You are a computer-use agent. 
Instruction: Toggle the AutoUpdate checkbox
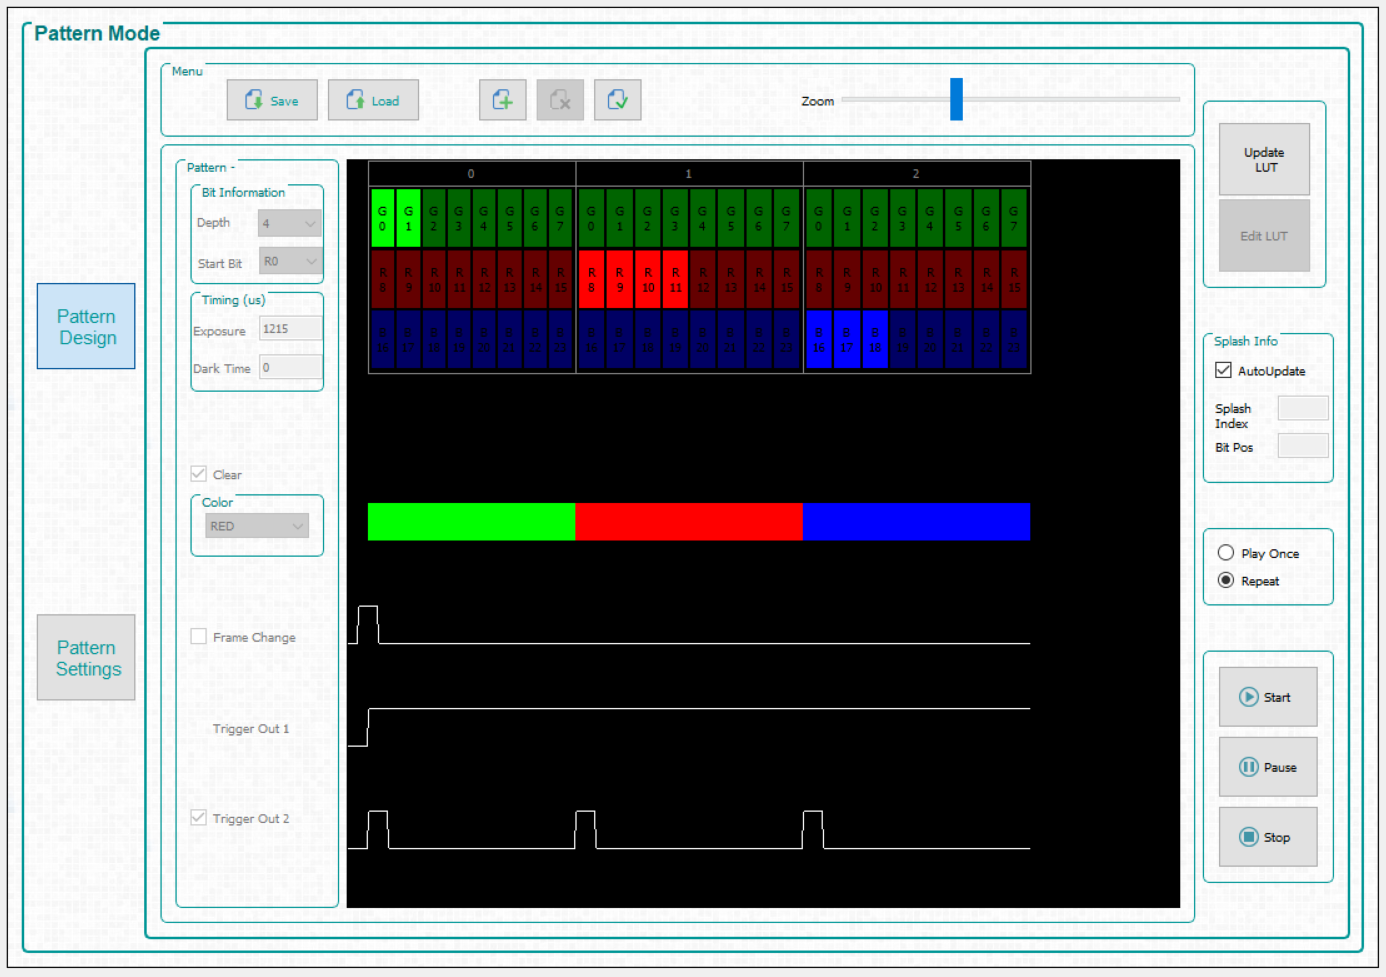[x=1223, y=370]
